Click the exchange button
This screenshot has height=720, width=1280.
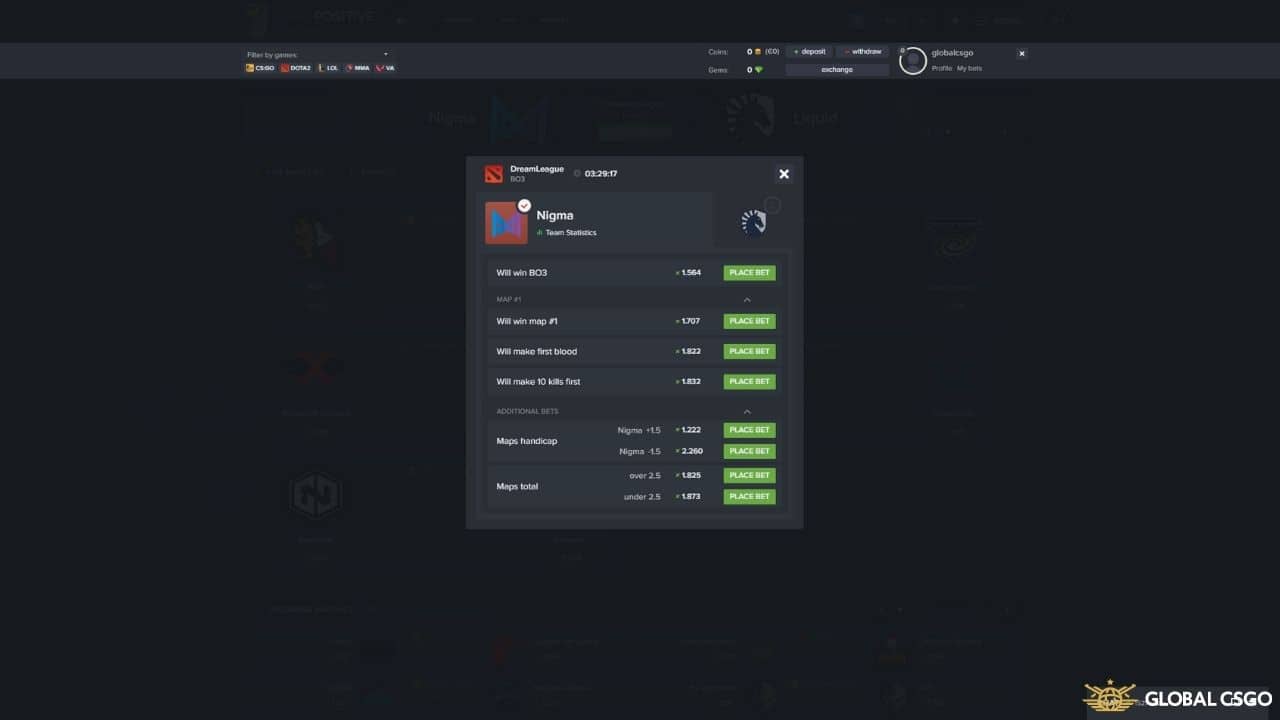click(x=837, y=70)
